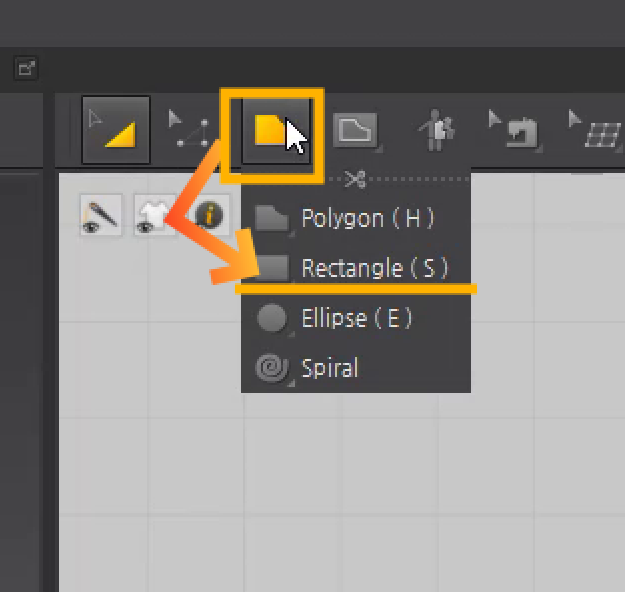The image size is (625, 592).
Task: Choose Polygon (H) from the menu
Action: (356, 218)
